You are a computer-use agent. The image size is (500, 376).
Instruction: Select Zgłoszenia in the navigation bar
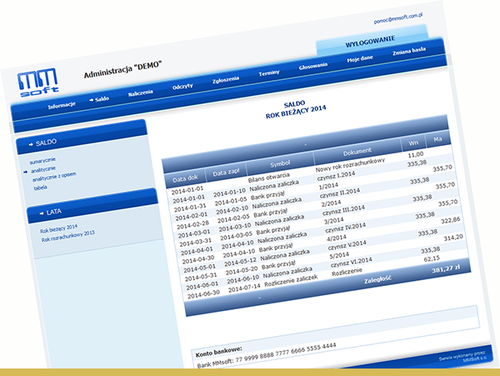click(x=226, y=80)
